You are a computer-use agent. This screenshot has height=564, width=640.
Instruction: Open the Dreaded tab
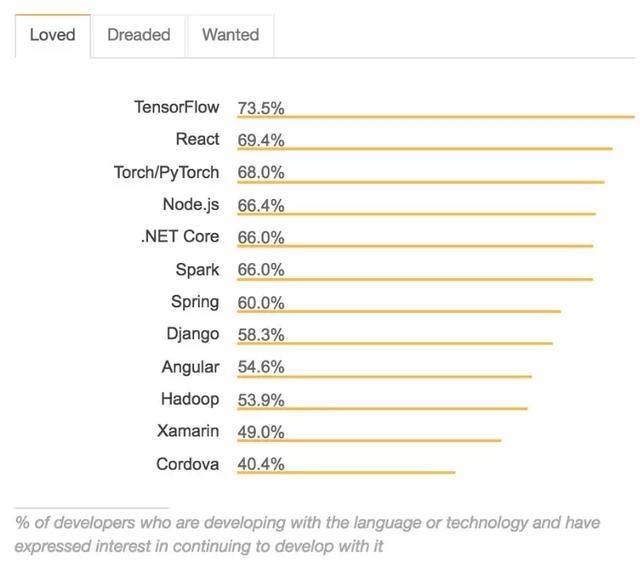pos(139,36)
